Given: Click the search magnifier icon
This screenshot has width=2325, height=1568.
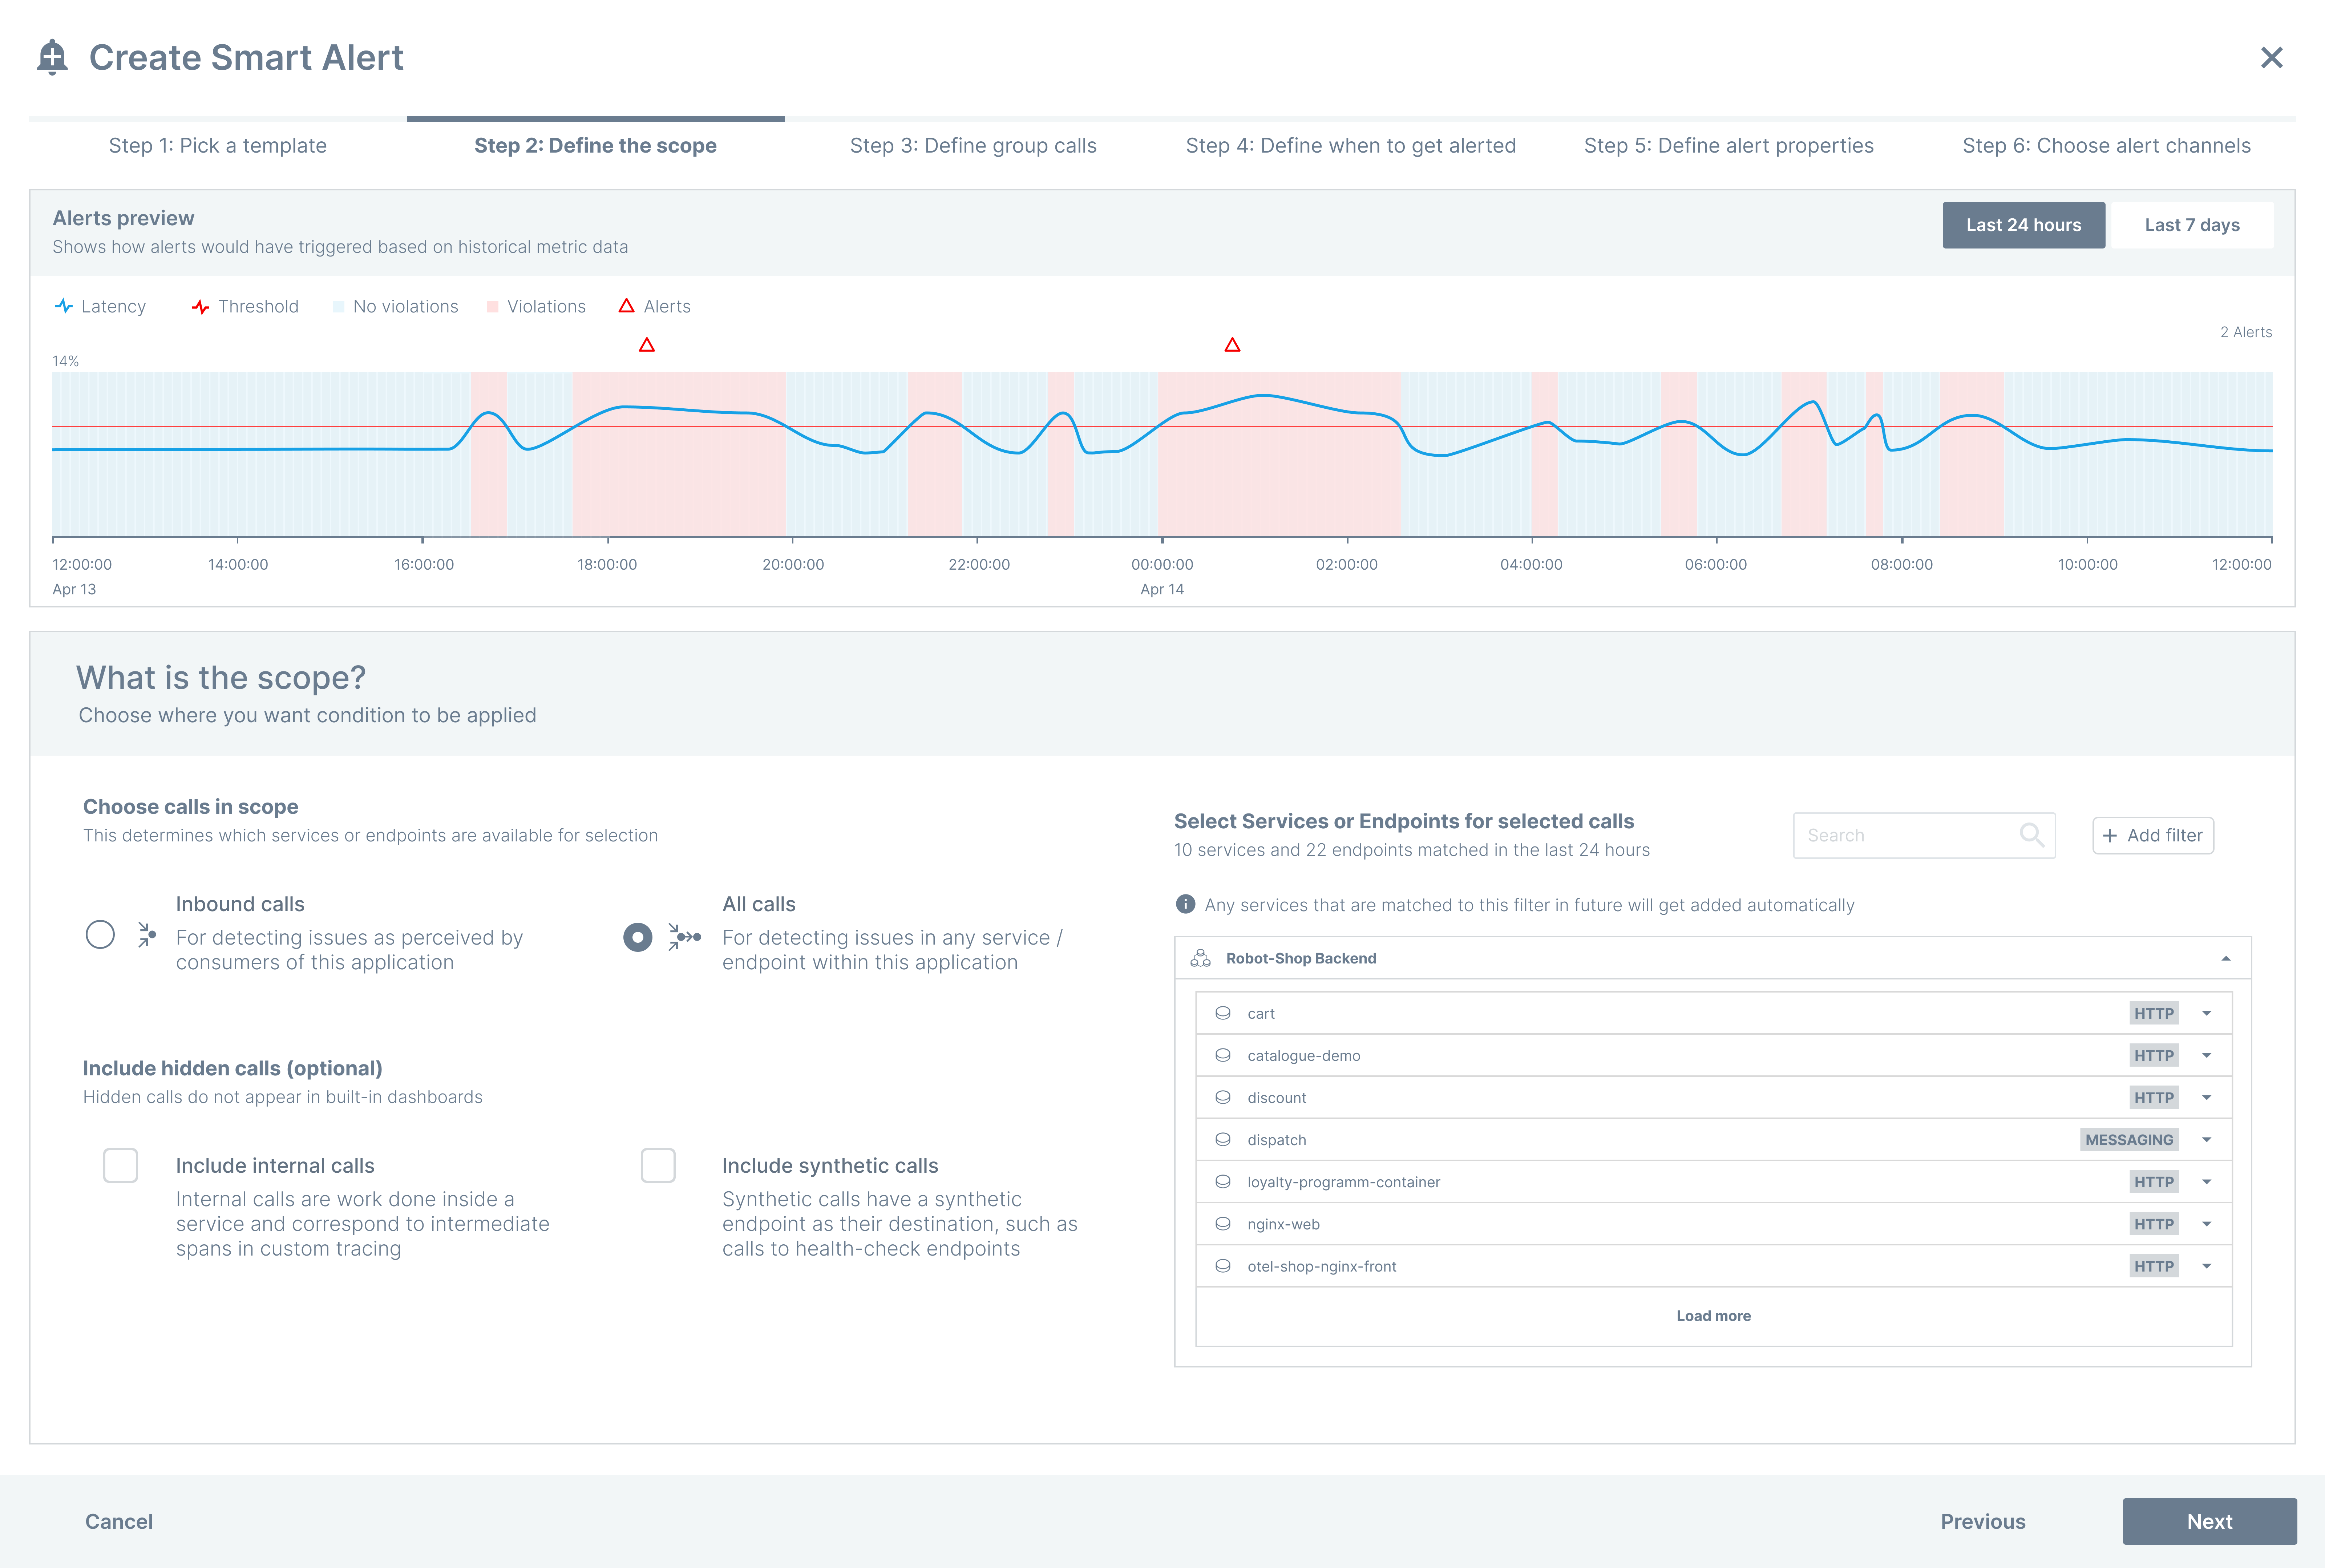Looking at the screenshot, I should tap(2031, 835).
